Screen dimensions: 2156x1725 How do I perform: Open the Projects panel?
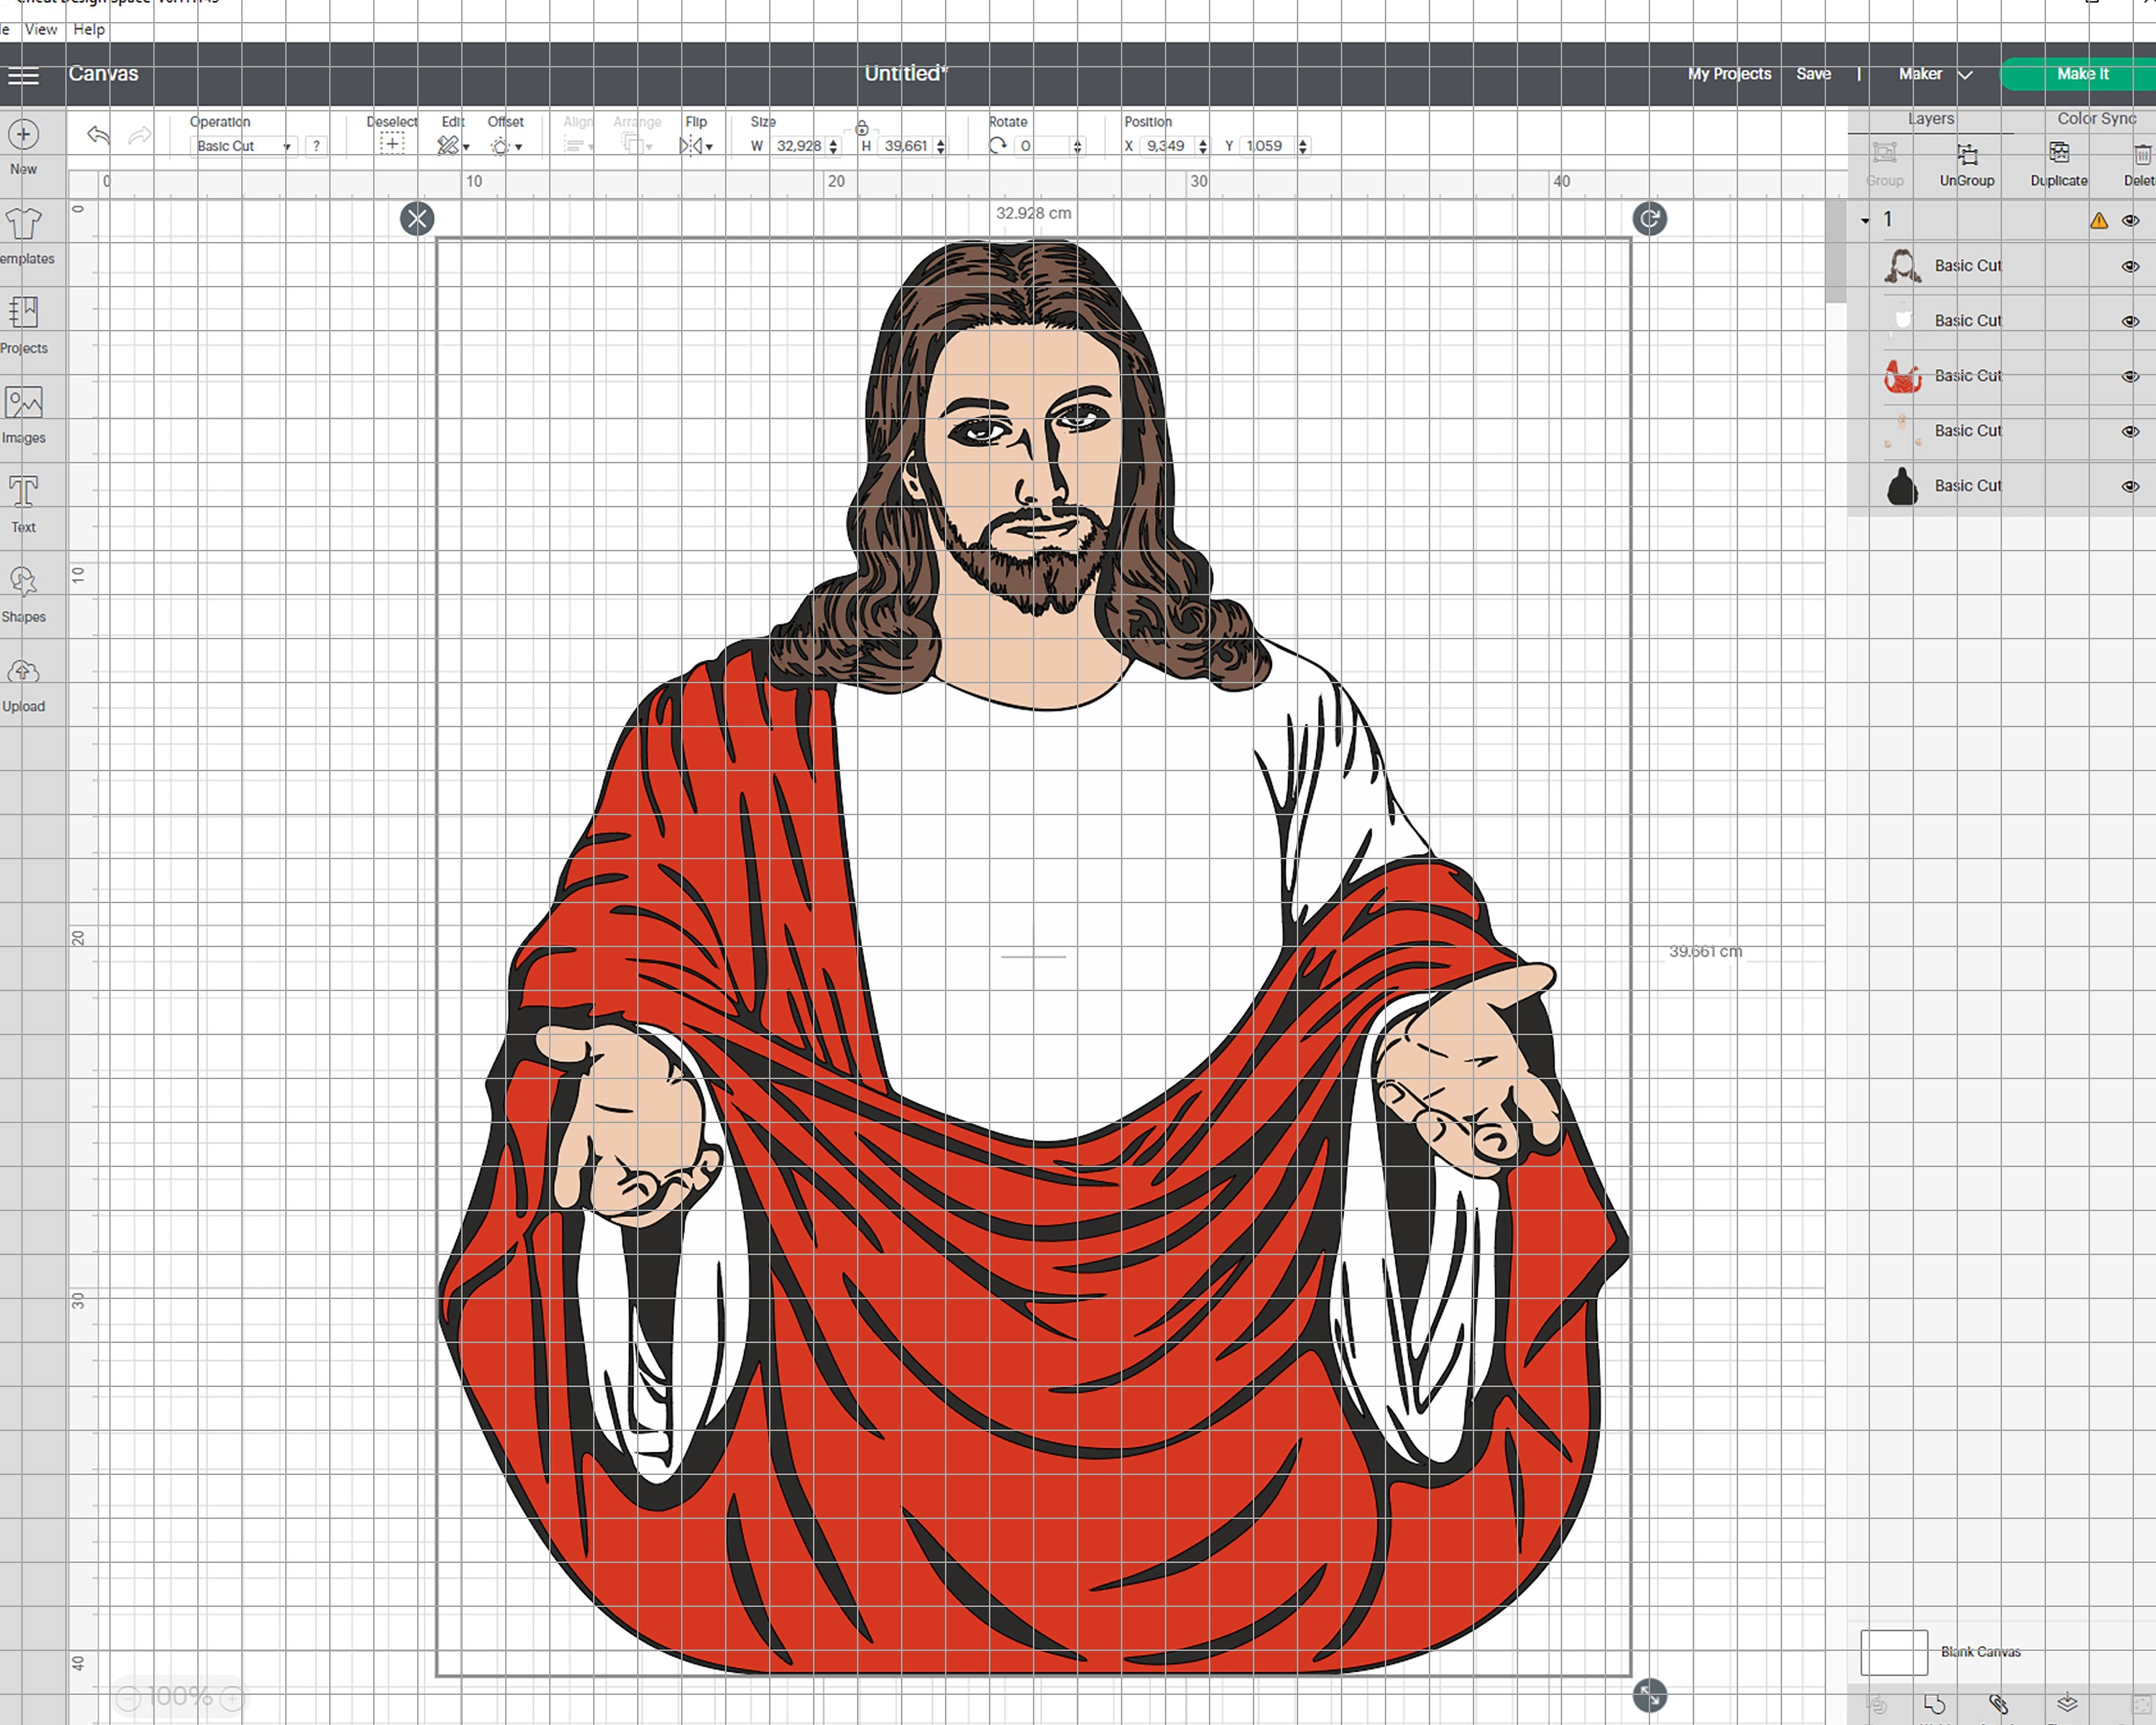tap(24, 325)
